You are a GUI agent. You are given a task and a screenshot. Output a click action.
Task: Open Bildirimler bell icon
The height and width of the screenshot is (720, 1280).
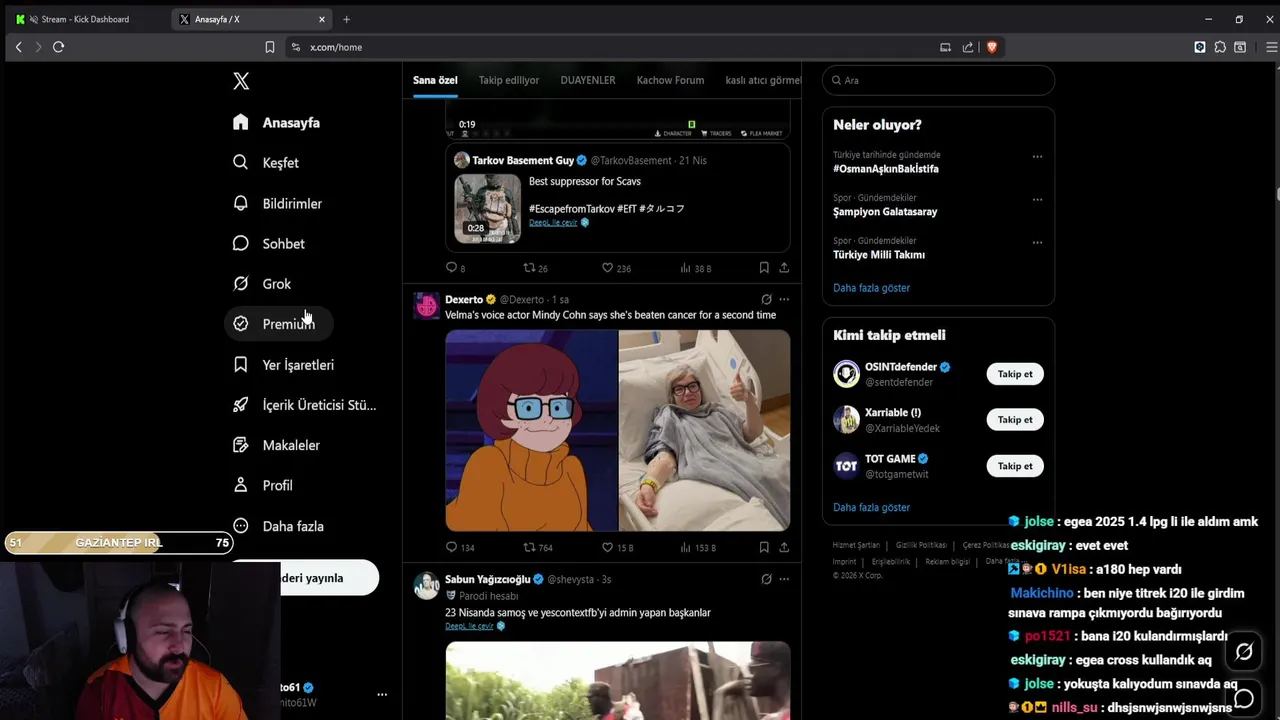(x=241, y=203)
